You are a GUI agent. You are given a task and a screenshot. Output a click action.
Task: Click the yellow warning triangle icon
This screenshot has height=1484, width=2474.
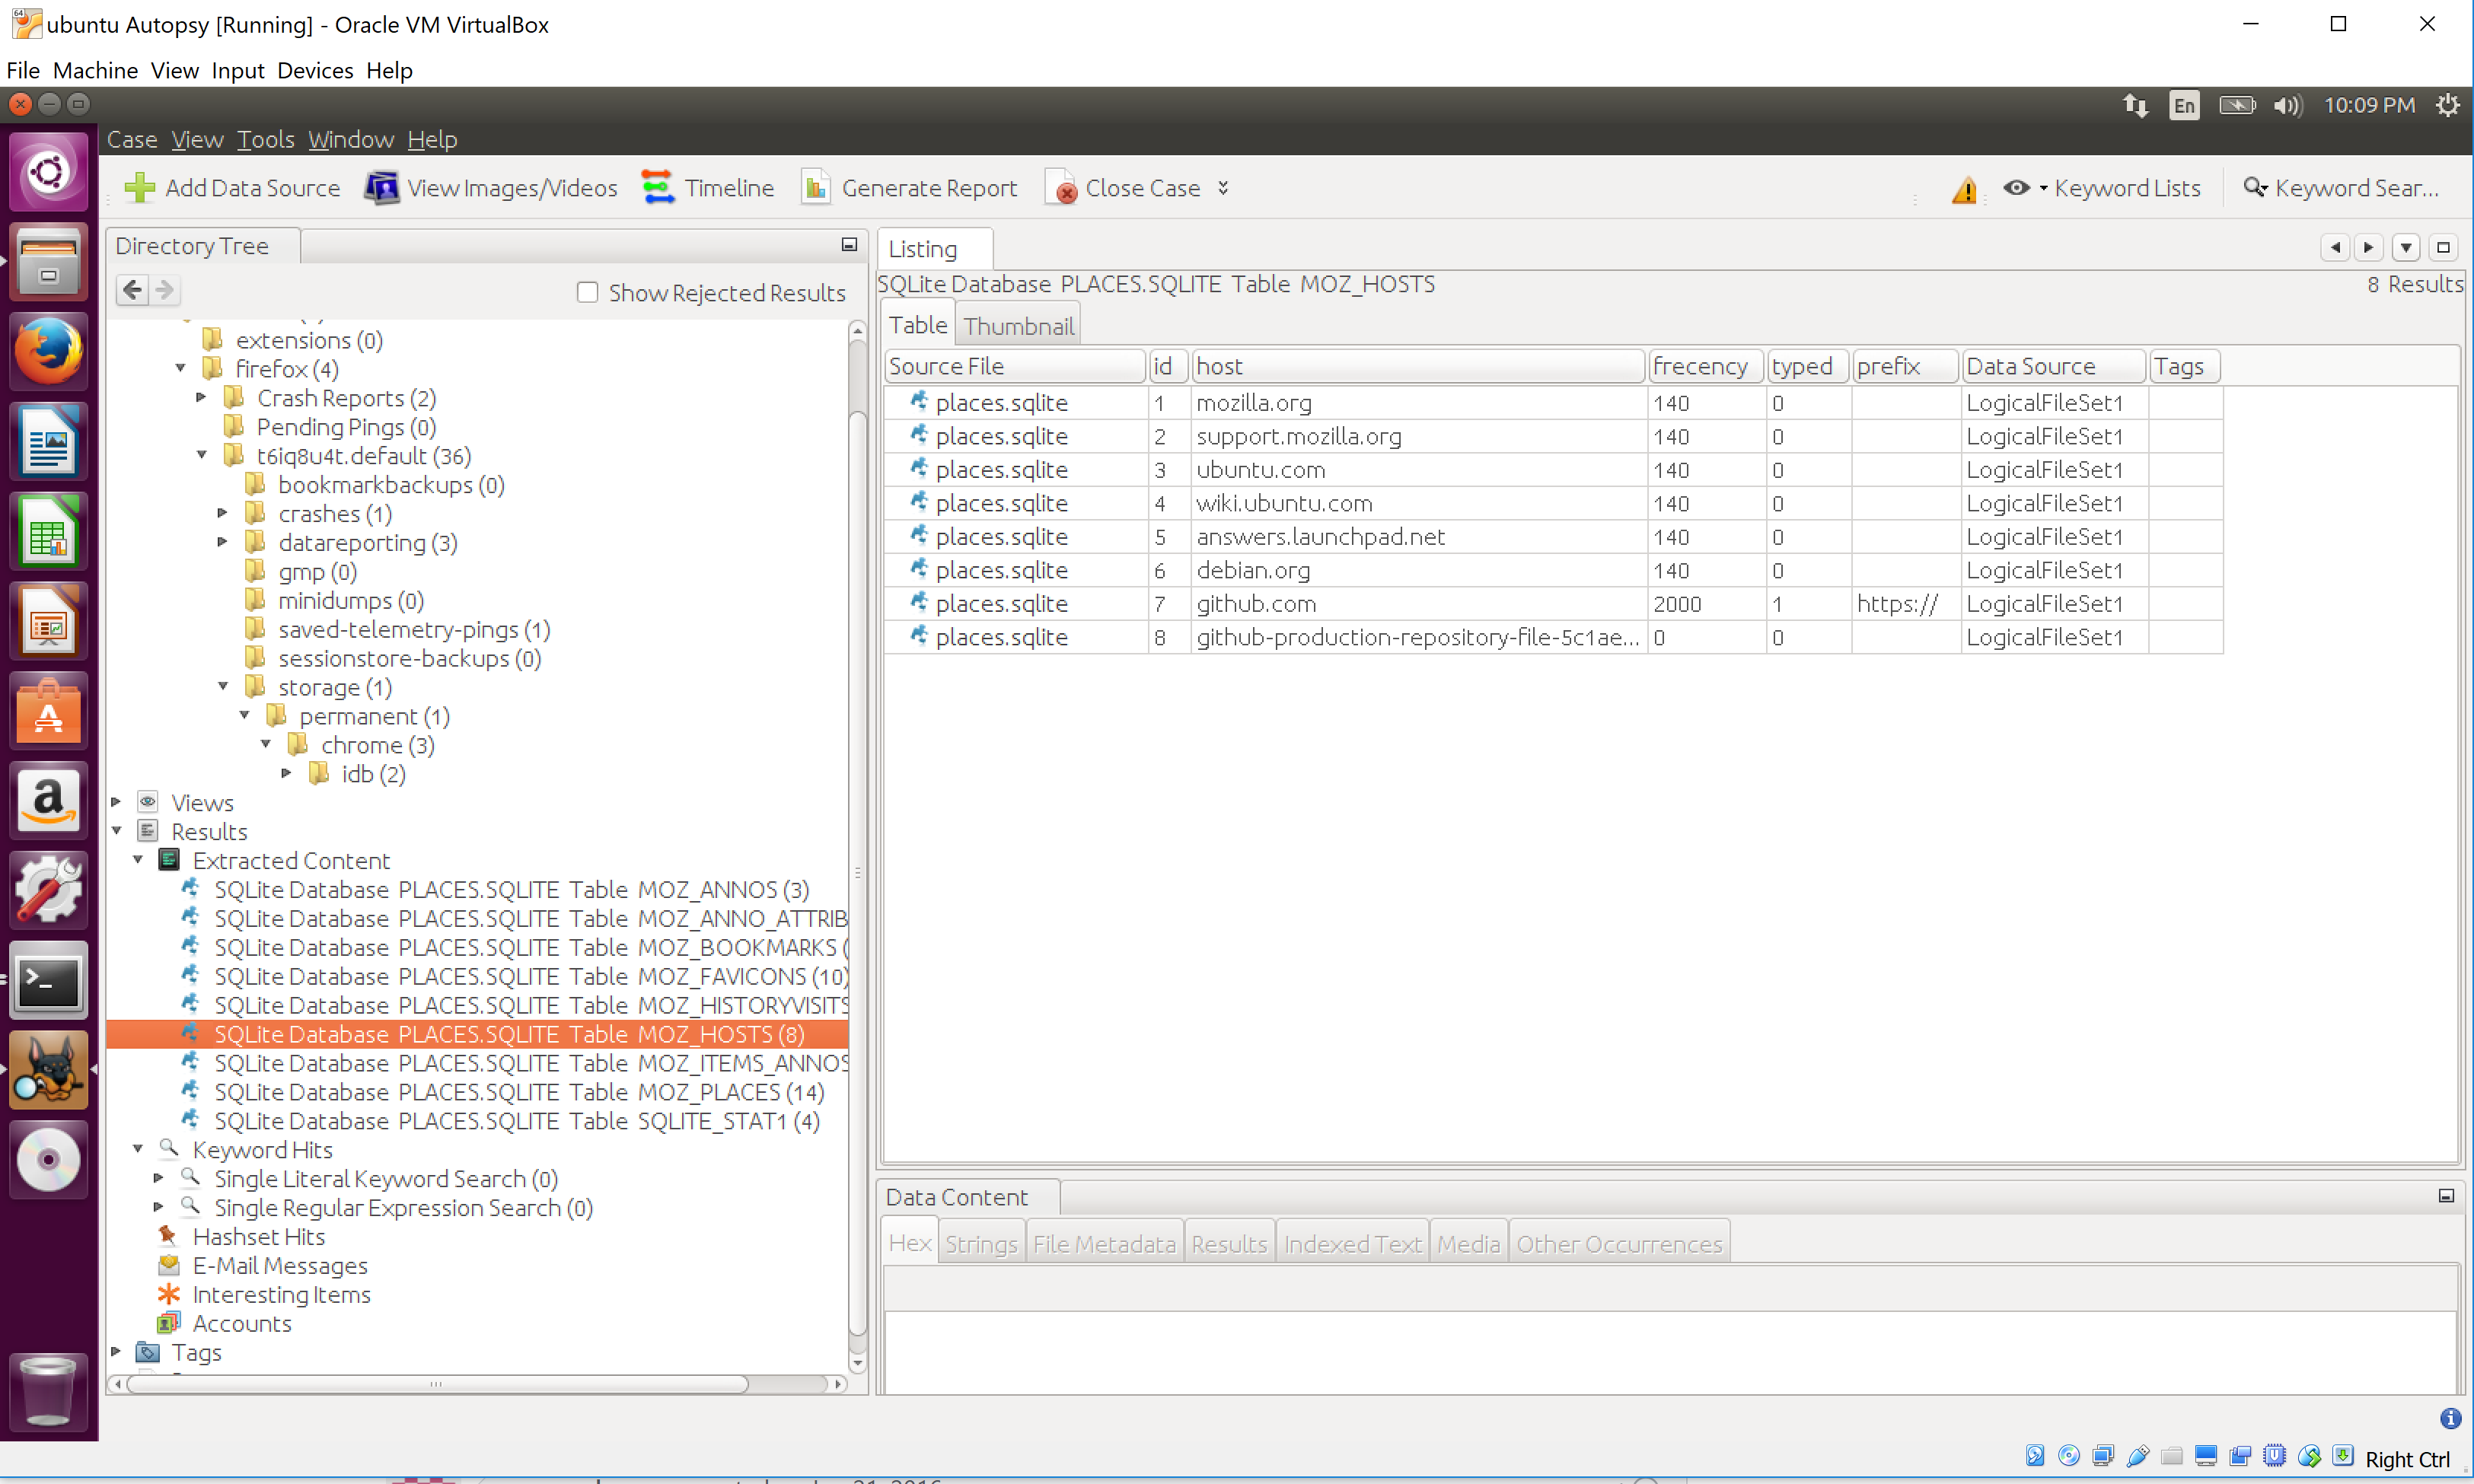coord(1964,190)
